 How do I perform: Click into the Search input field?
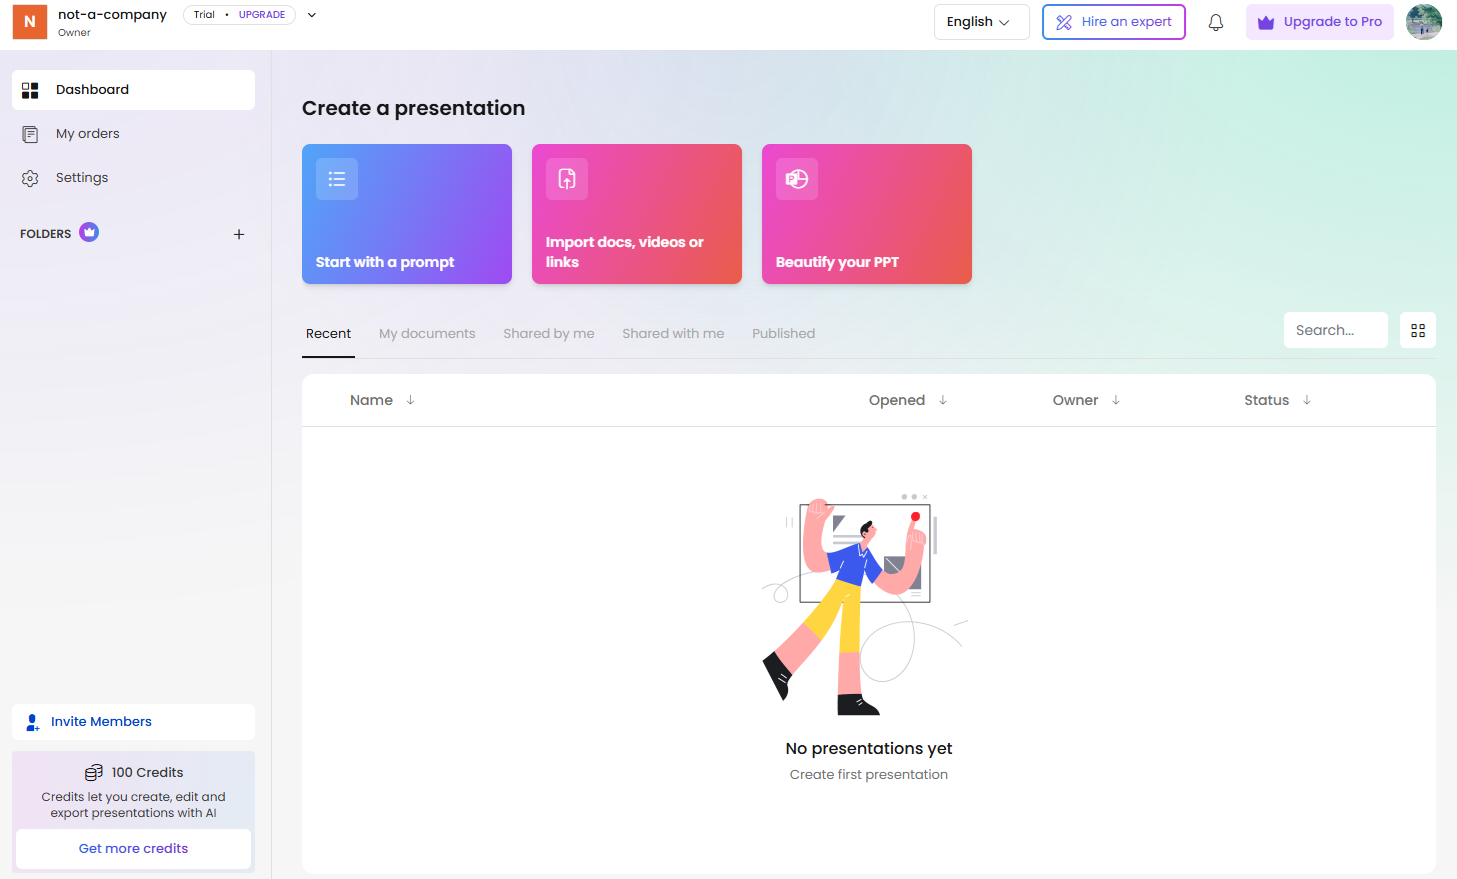coord(1334,330)
